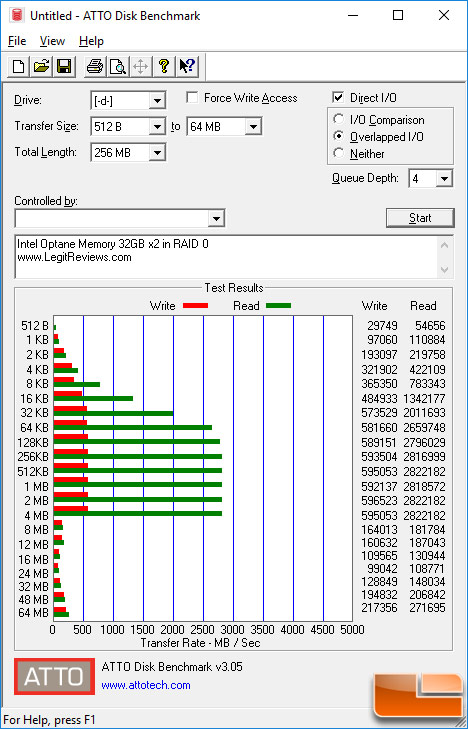Click the description text box
The image size is (468, 729).
(x=226, y=257)
